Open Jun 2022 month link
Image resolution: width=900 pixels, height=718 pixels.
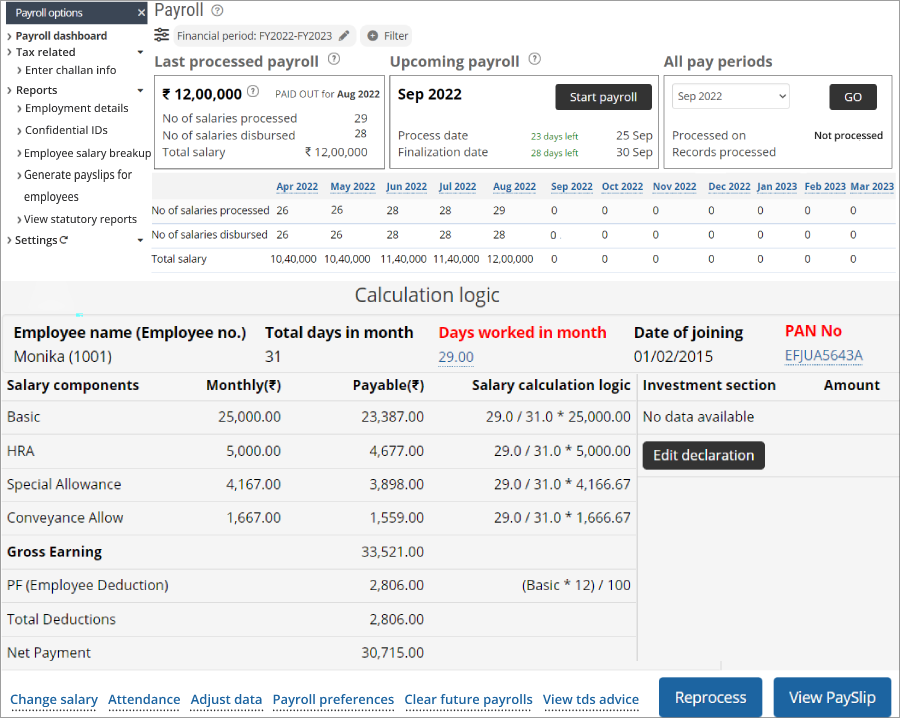coord(406,187)
